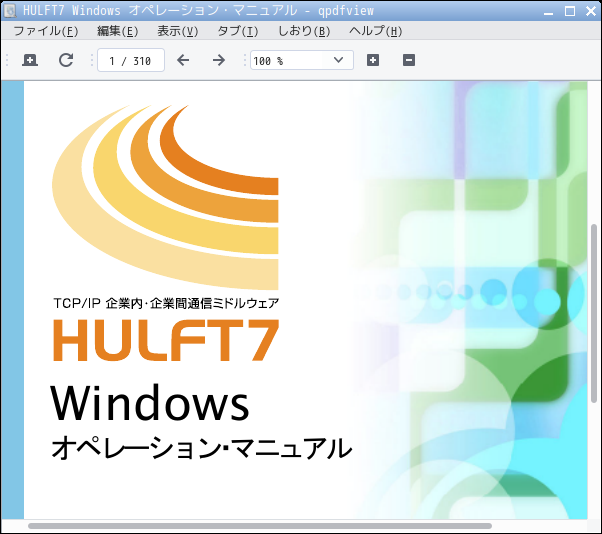Click the open-in-new-tab toolbar icon
The width and height of the screenshot is (602, 534).
[30, 60]
